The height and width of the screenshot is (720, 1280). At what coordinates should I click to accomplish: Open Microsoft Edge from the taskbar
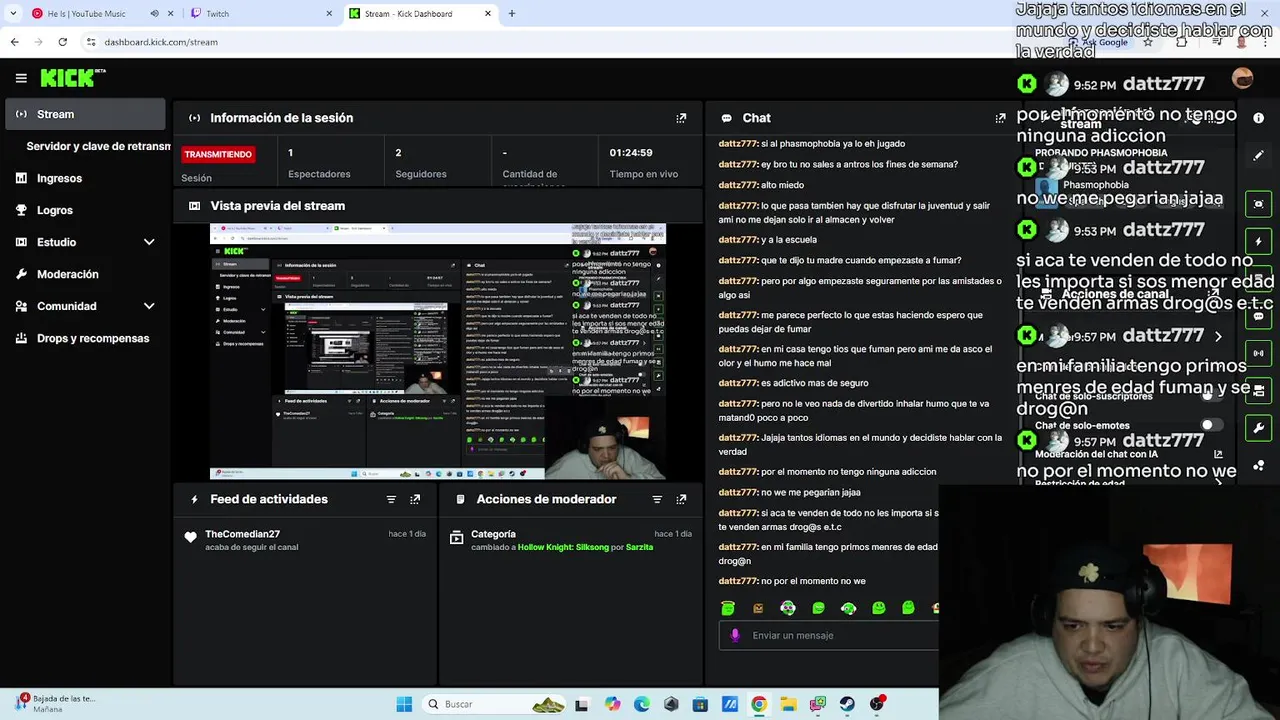tap(641, 704)
